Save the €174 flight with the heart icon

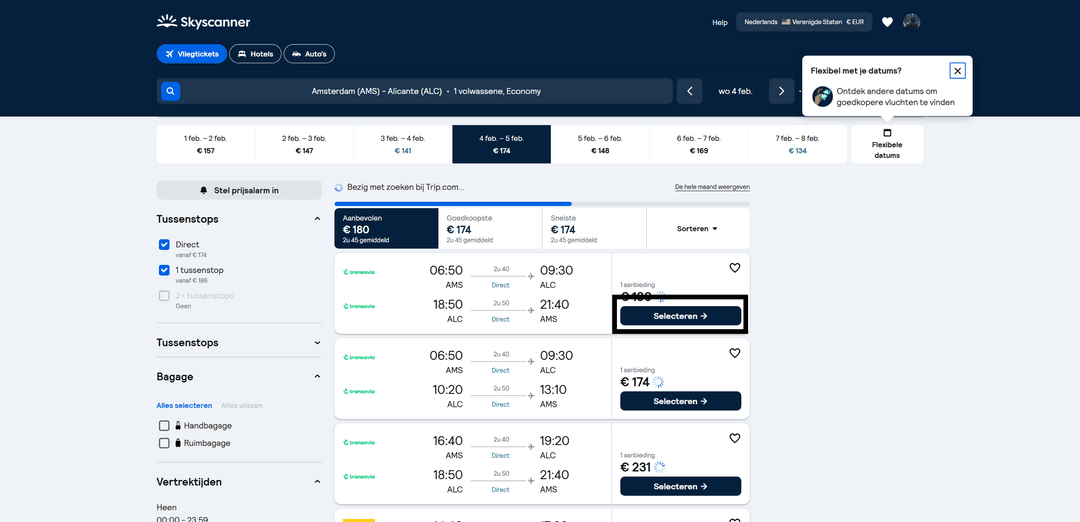coord(734,353)
